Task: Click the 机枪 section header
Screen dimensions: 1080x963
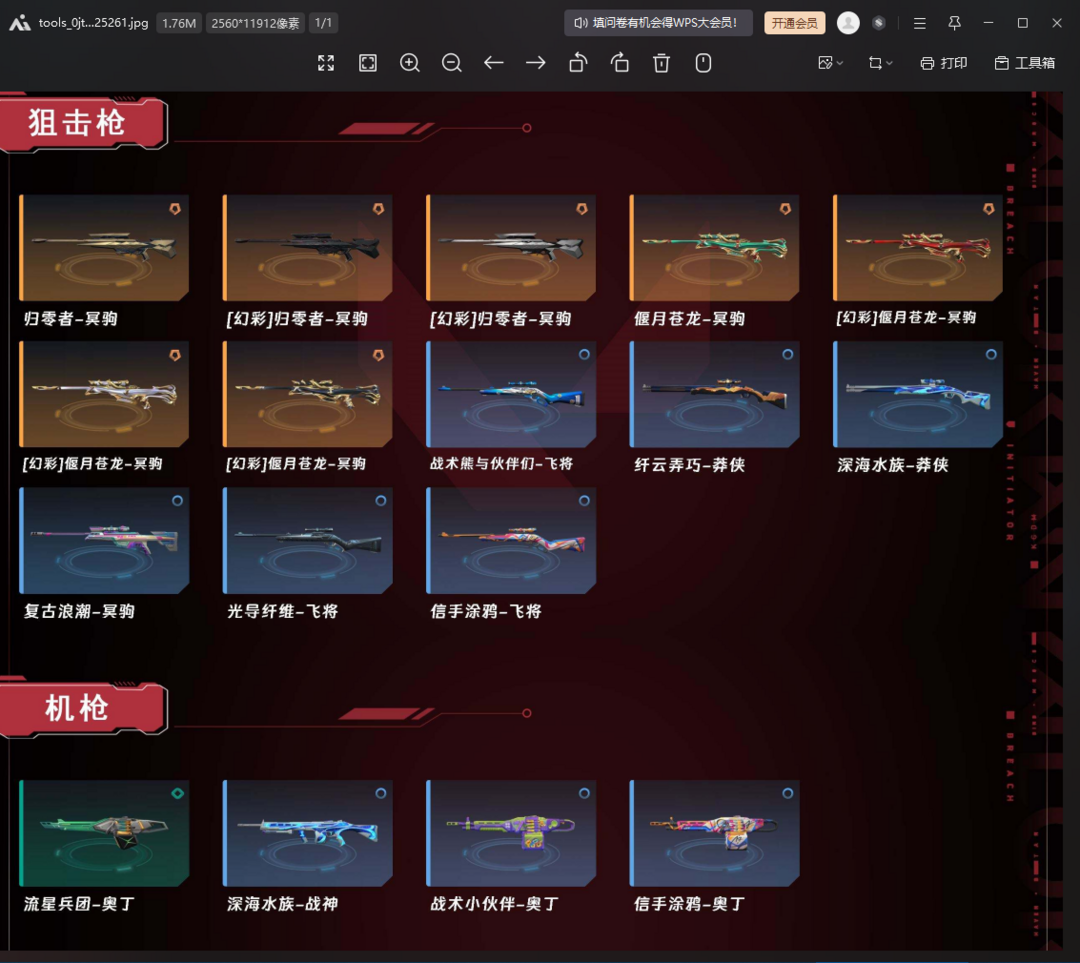Action: [81, 709]
